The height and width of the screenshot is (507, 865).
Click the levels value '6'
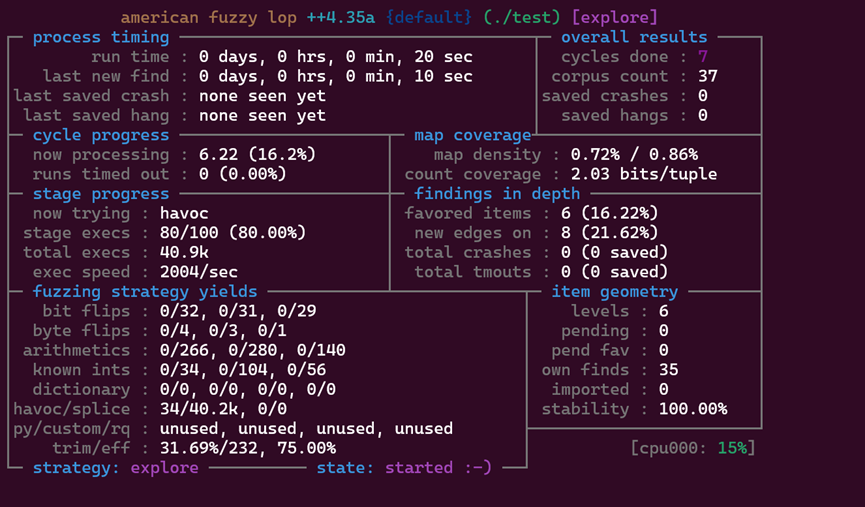click(x=664, y=311)
